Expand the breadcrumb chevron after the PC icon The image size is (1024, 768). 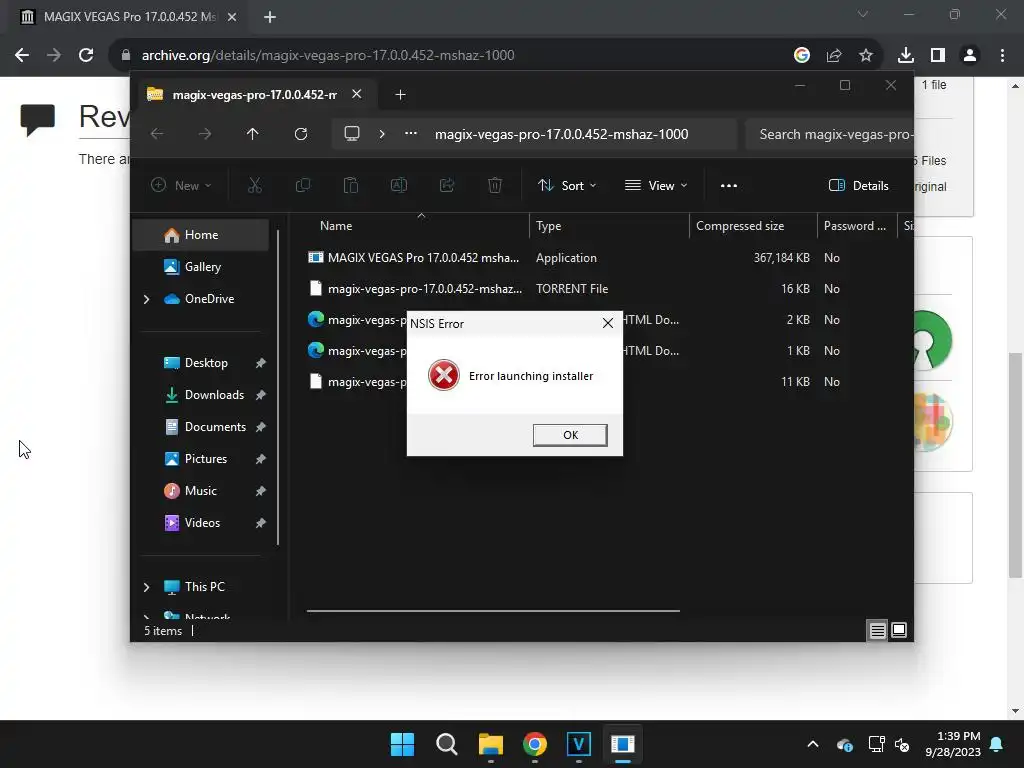[x=382, y=134]
